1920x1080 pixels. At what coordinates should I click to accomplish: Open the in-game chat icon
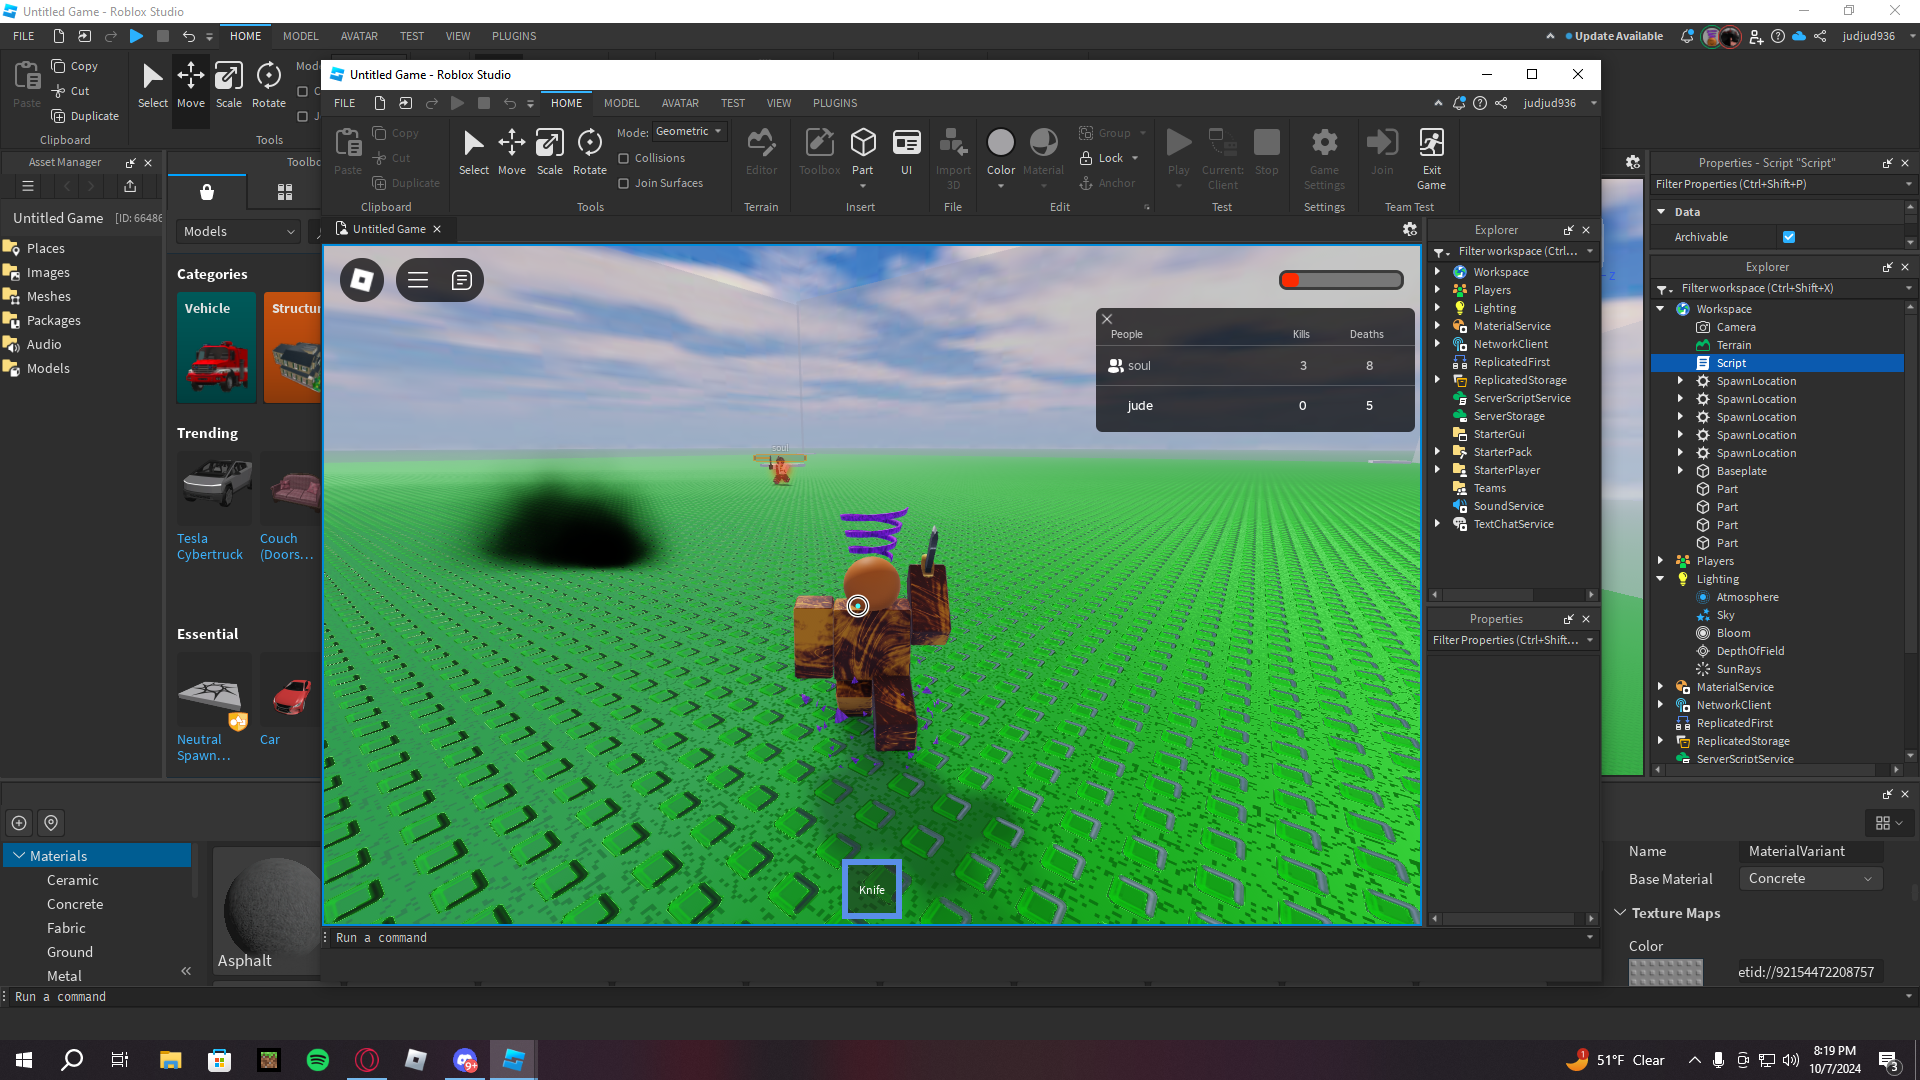pos(461,280)
